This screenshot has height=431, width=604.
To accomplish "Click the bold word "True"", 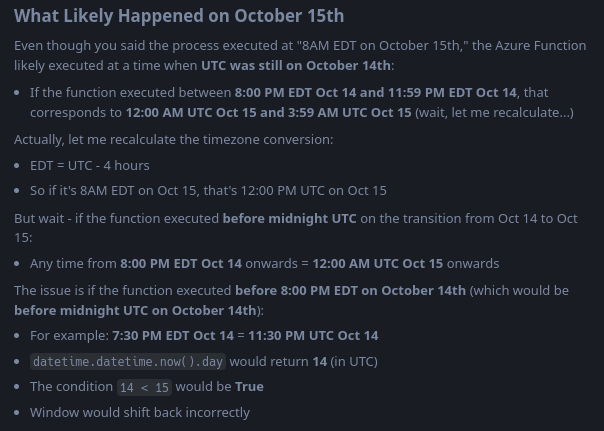I will (249, 387).
